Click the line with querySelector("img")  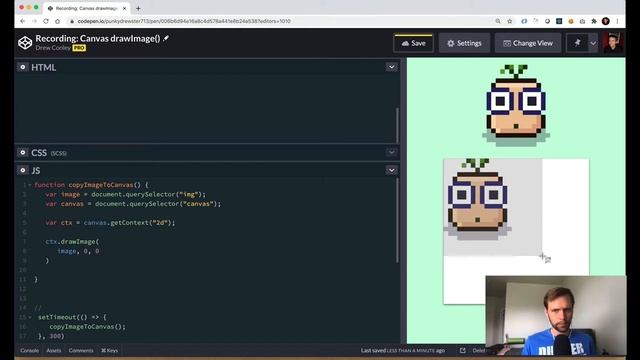coord(125,194)
